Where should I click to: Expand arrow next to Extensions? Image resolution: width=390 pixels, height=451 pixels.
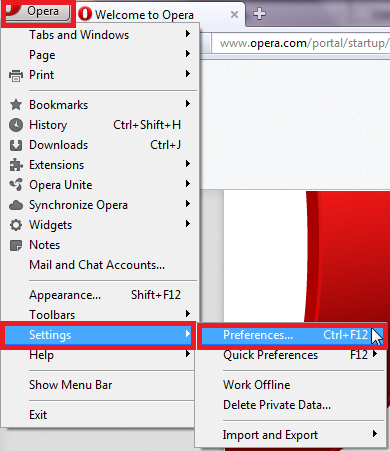point(188,164)
